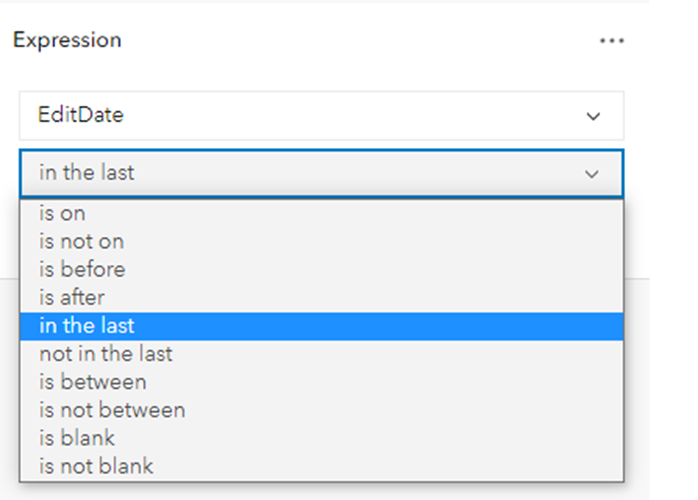Screen dimensions: 698x500
Task: Click the Expression section heading
Action: (x=67, y=40)
